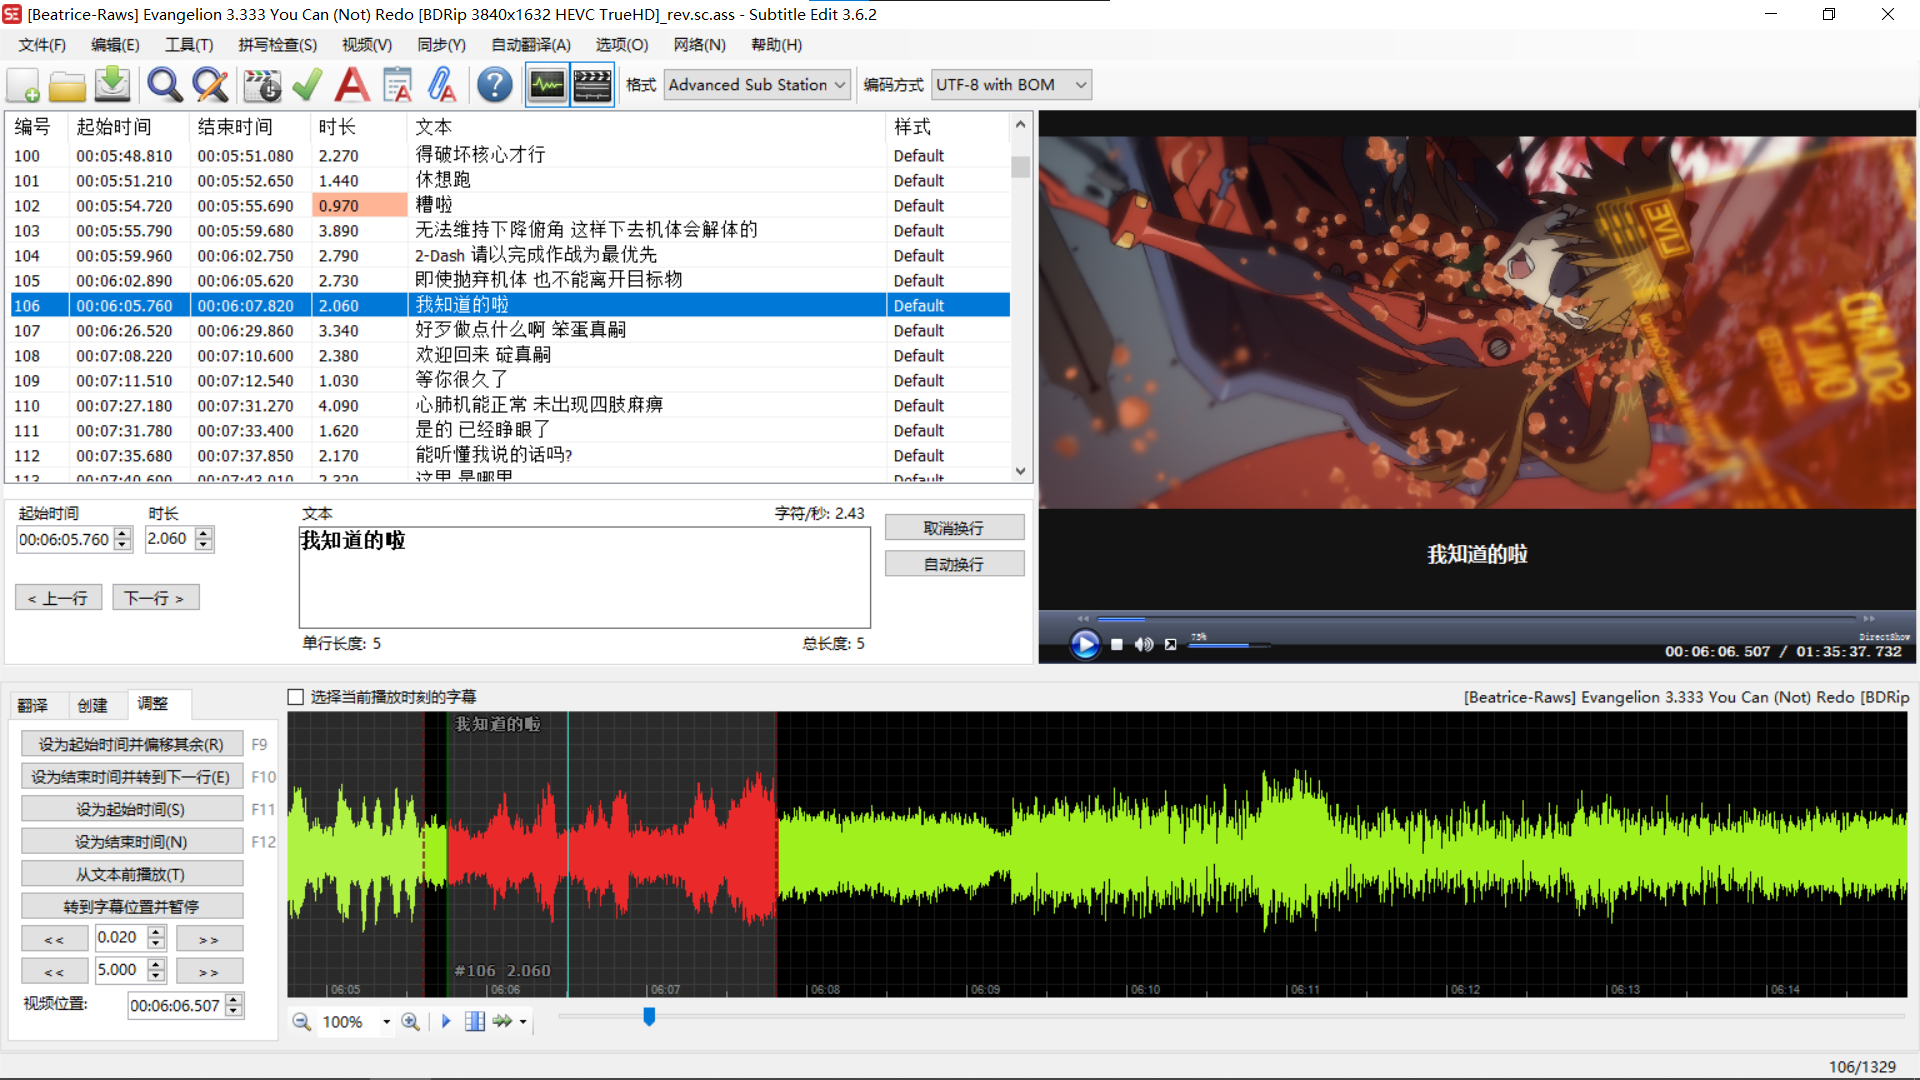
Task: Select row 107 好歹做点什么啊 笨蛋真嗣
Action: point(510,331)
